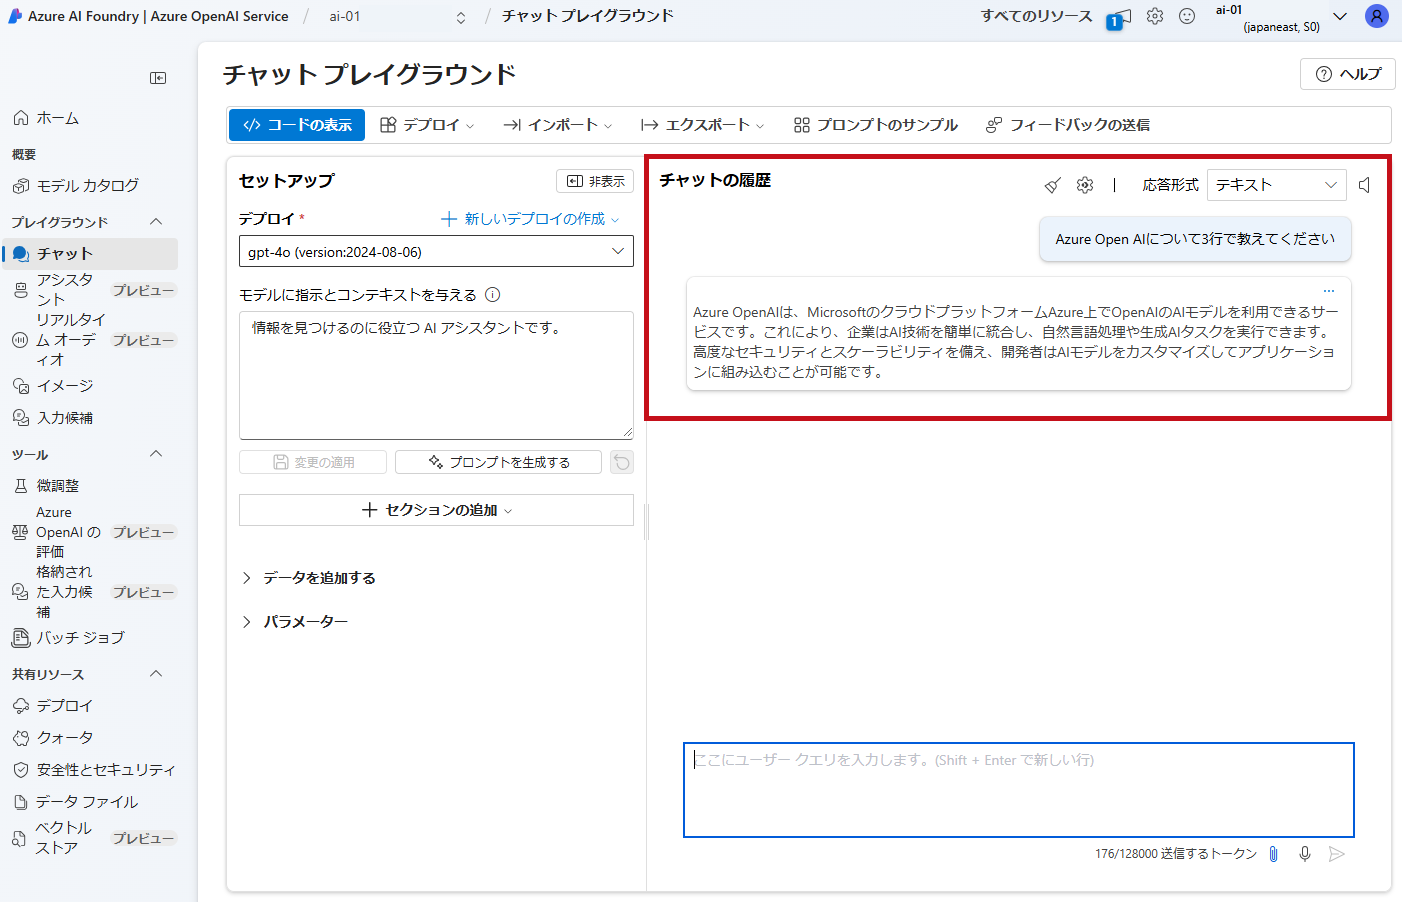Collapse the left navigation sidebar icon
This screenshot has height=902, width=1402.
(x=158, y=78)
